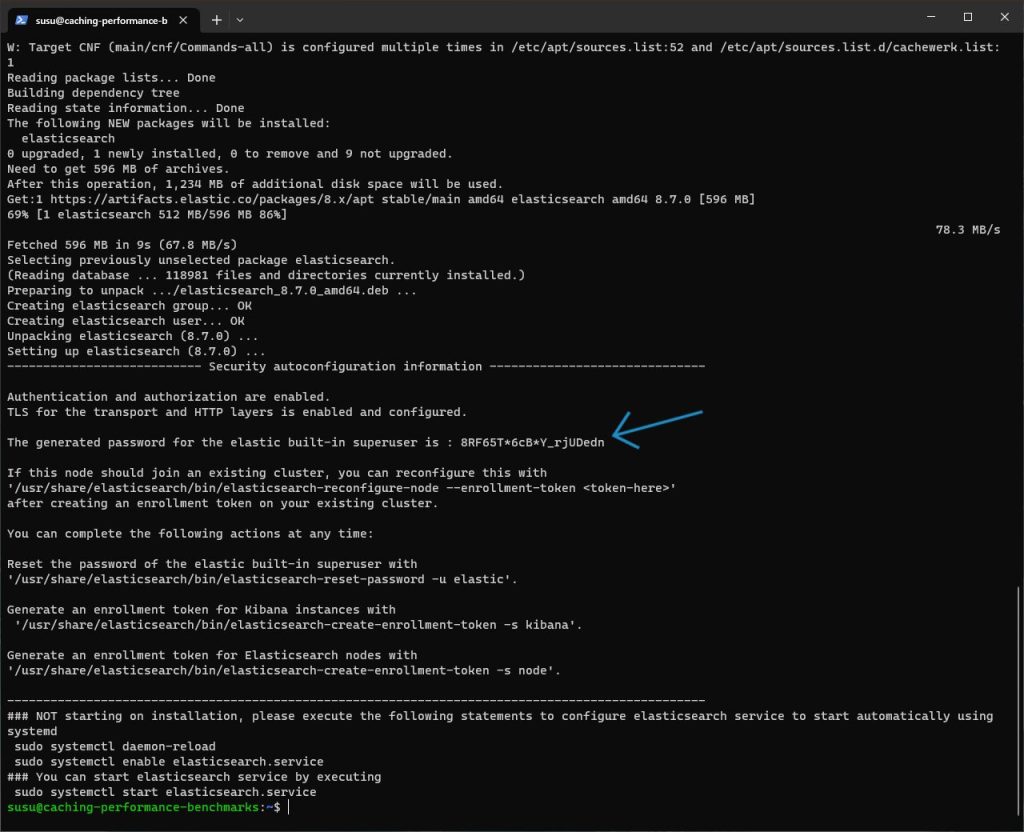Open a new terminal tab with plus button
The height and width of the screenshot is (832, 1024).
pyautogui.click(x=217, y=19)
